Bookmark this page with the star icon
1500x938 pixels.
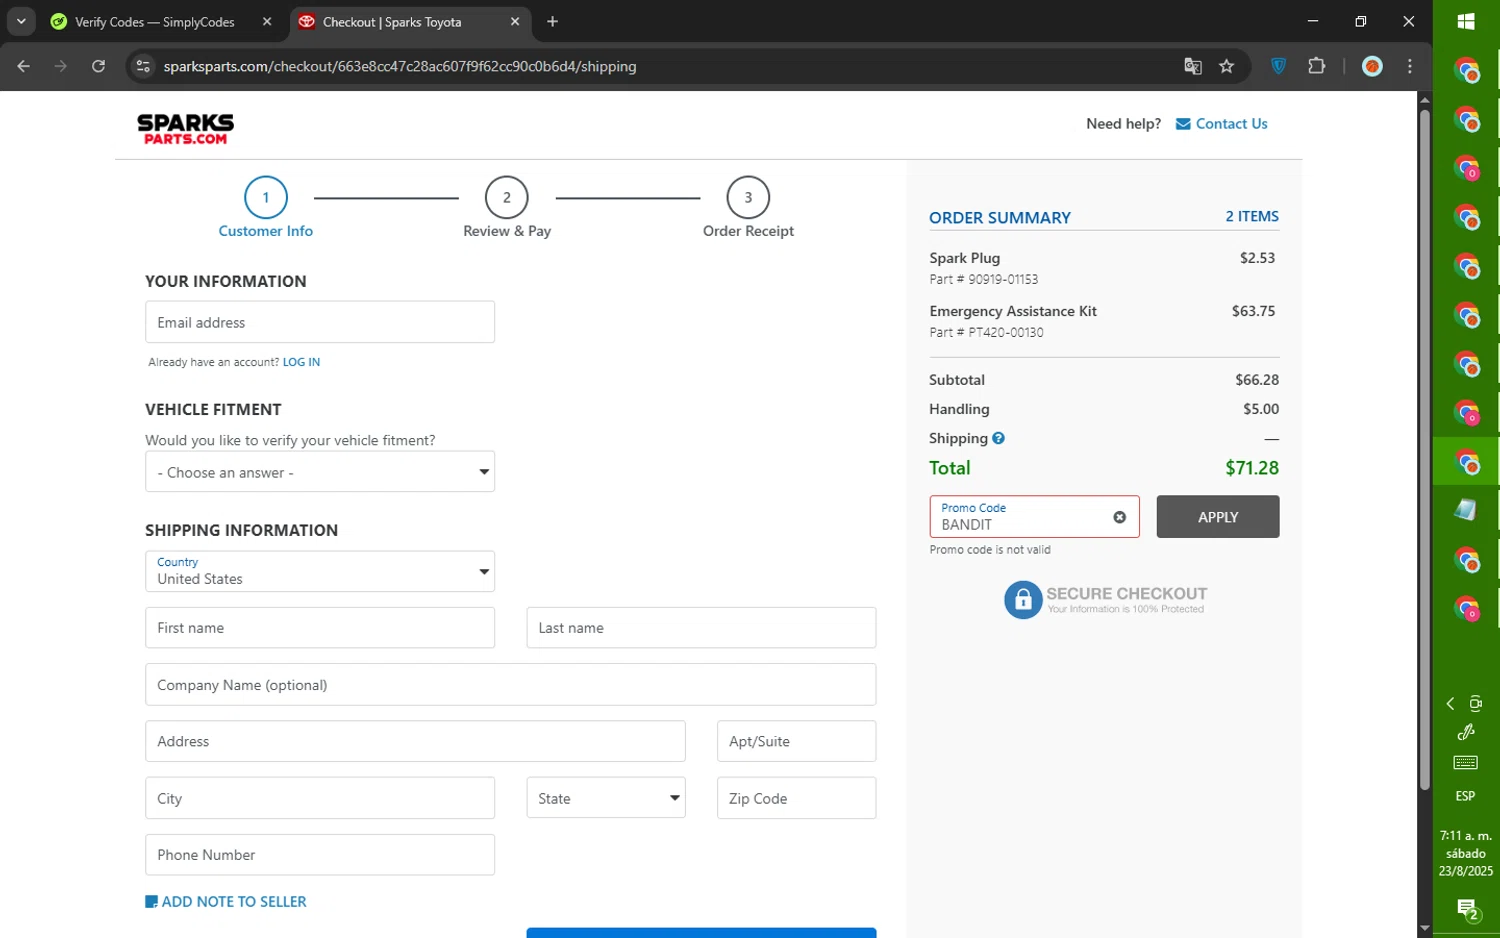click(x=1226, y=66)
